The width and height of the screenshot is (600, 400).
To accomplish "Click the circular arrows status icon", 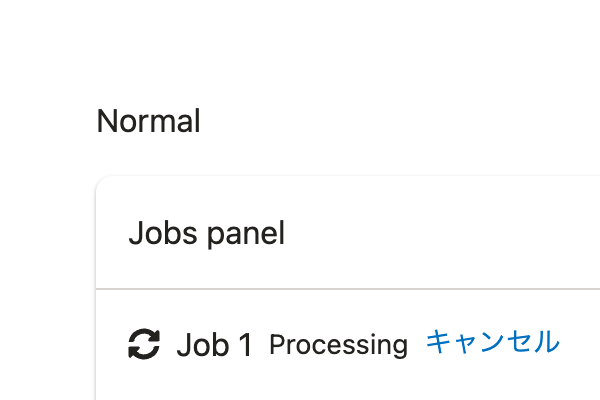I will (144, 344).
